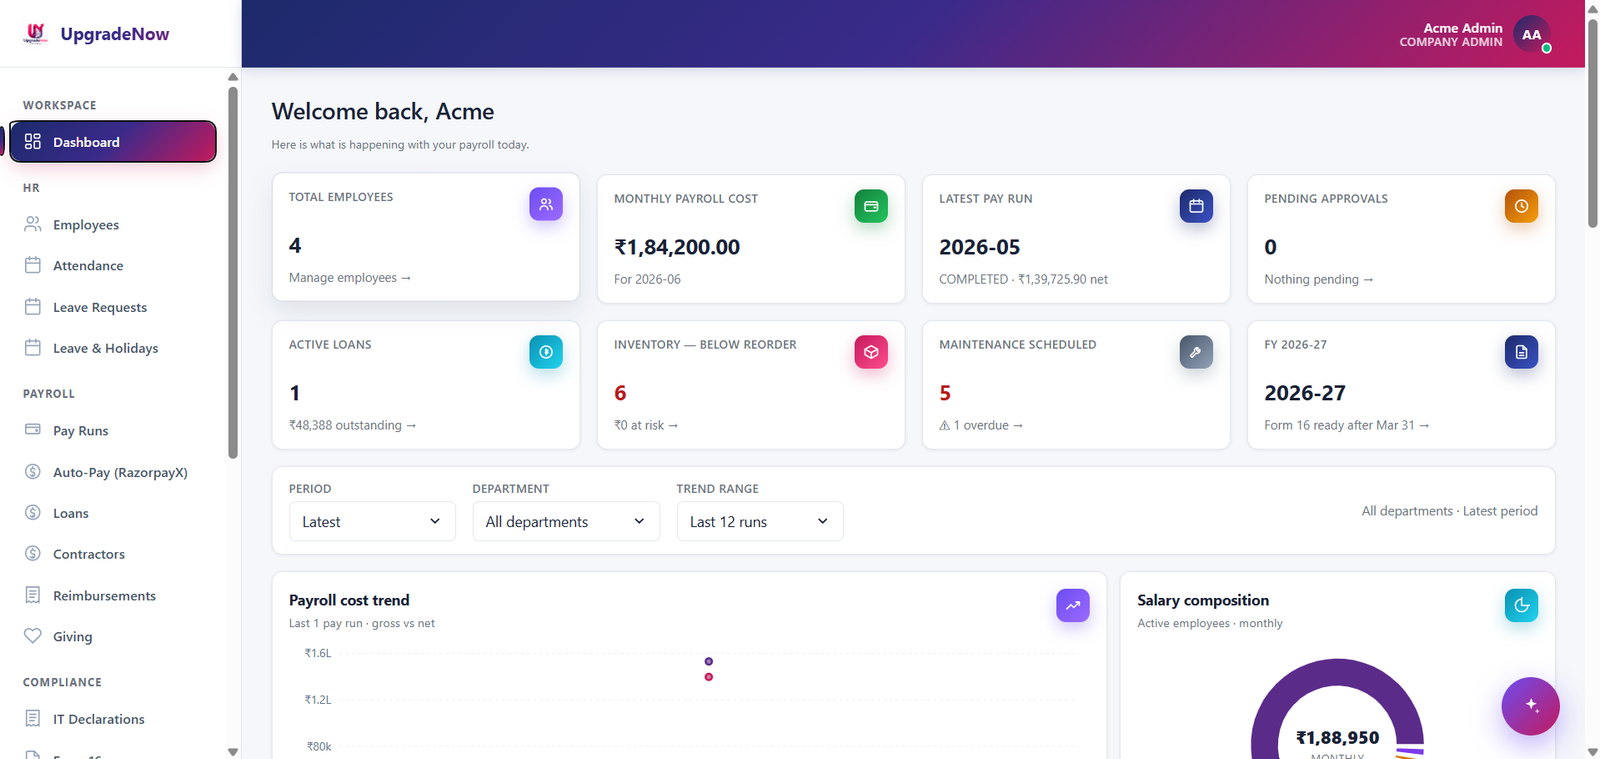Click the Attendance calendar icon in sidebar

coord(33,265)
